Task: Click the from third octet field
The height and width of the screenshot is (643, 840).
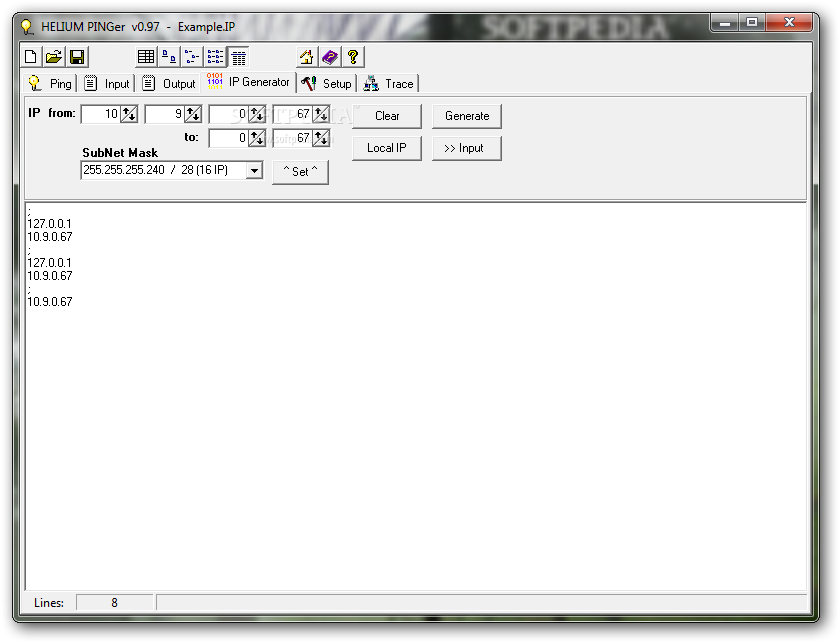Action: [x=228, y=114]
